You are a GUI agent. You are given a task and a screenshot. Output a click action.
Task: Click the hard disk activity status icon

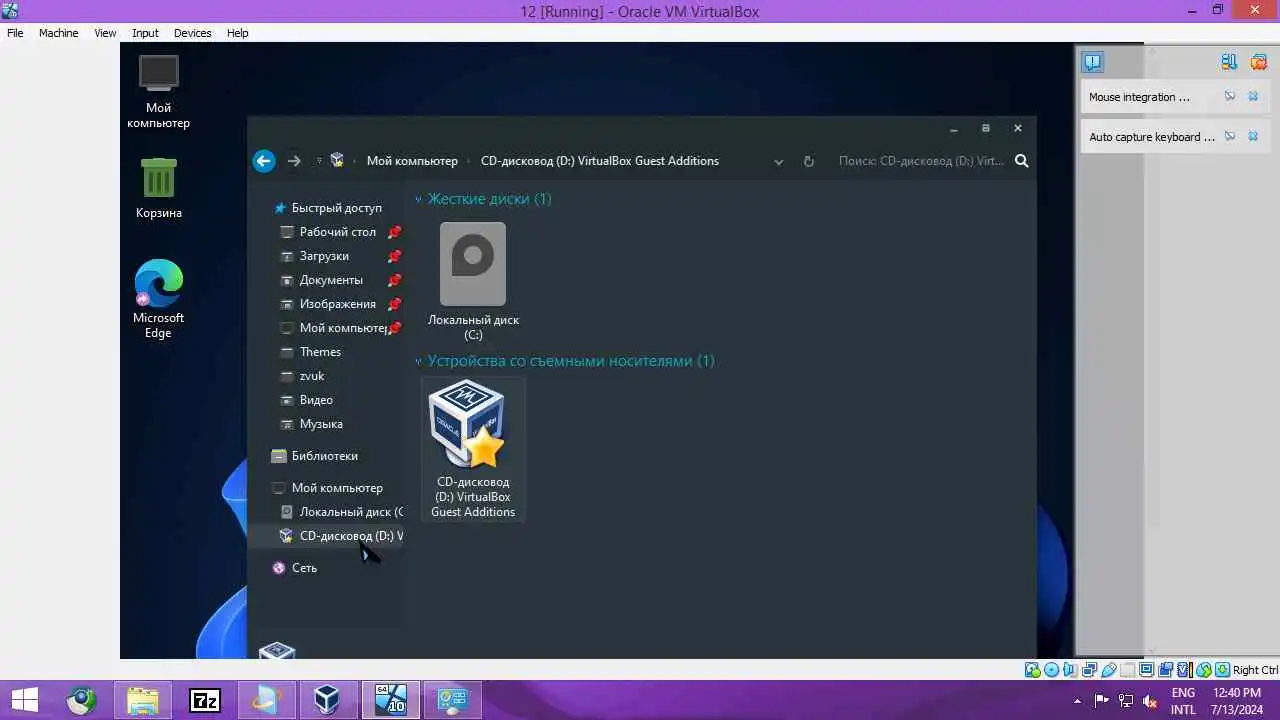(x=1032, y=670)
